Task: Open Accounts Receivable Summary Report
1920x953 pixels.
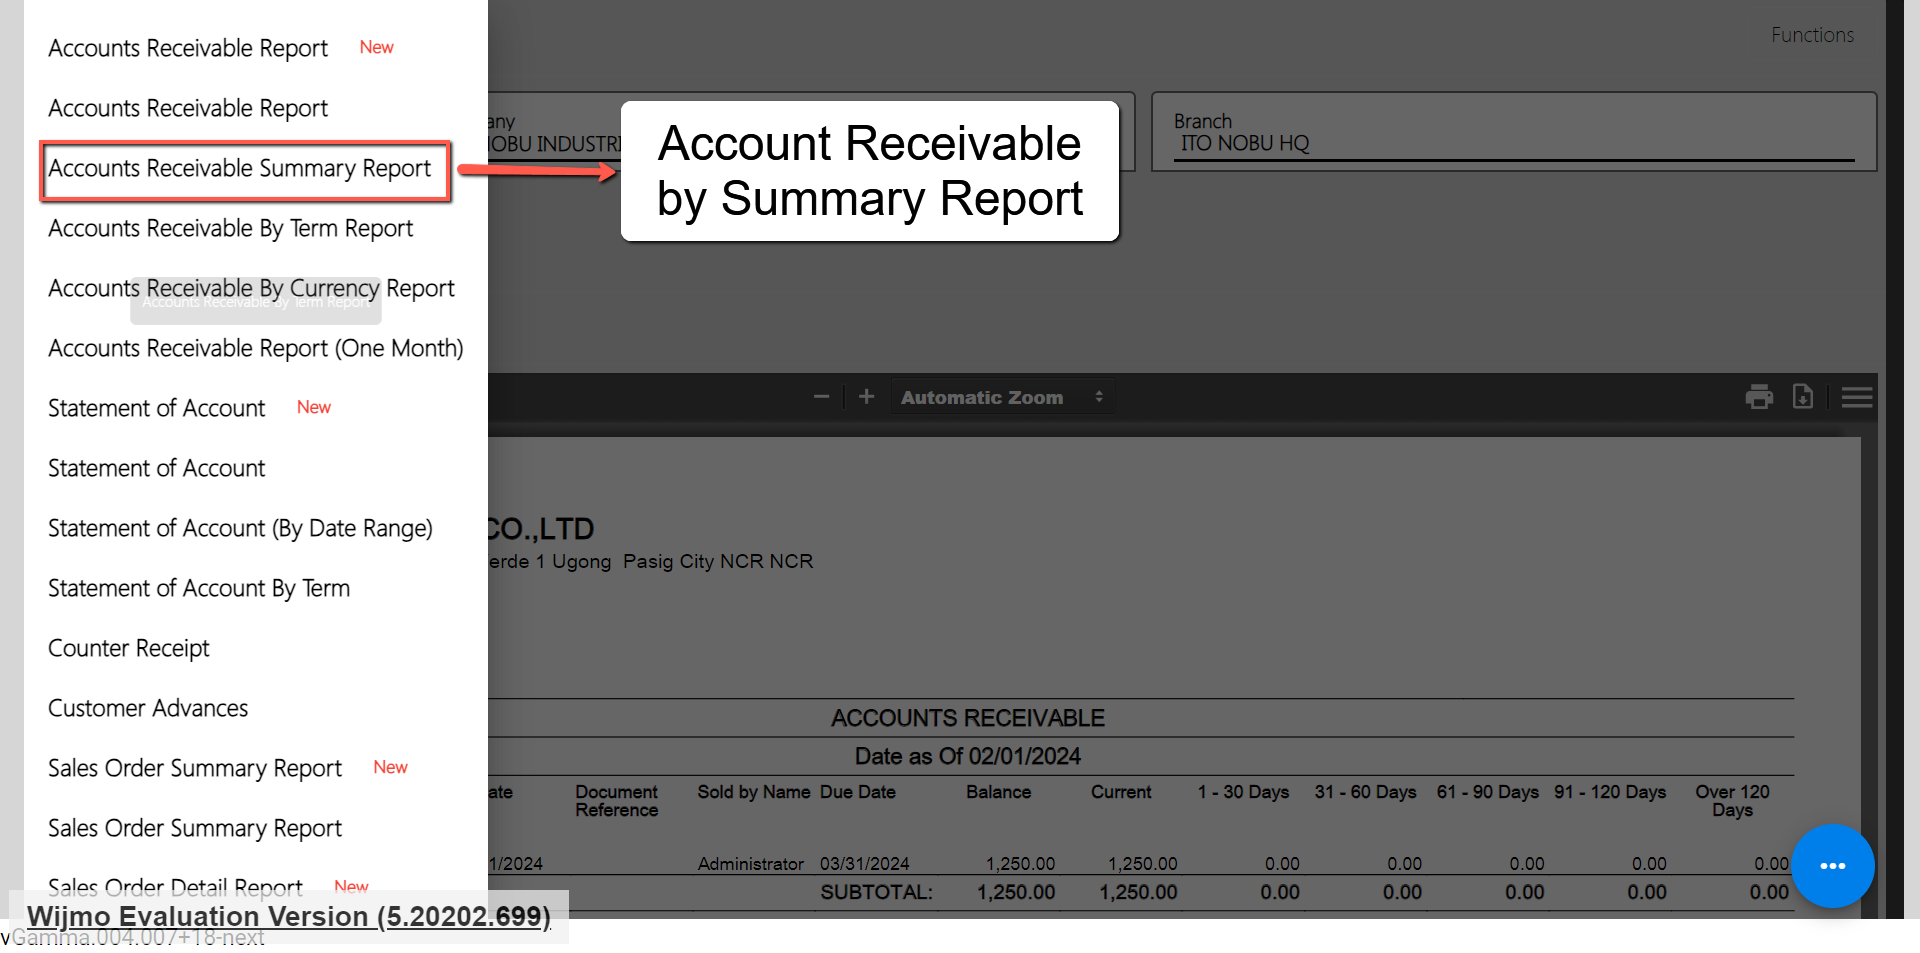Action: pyautogui.click(x=240, y=168)
